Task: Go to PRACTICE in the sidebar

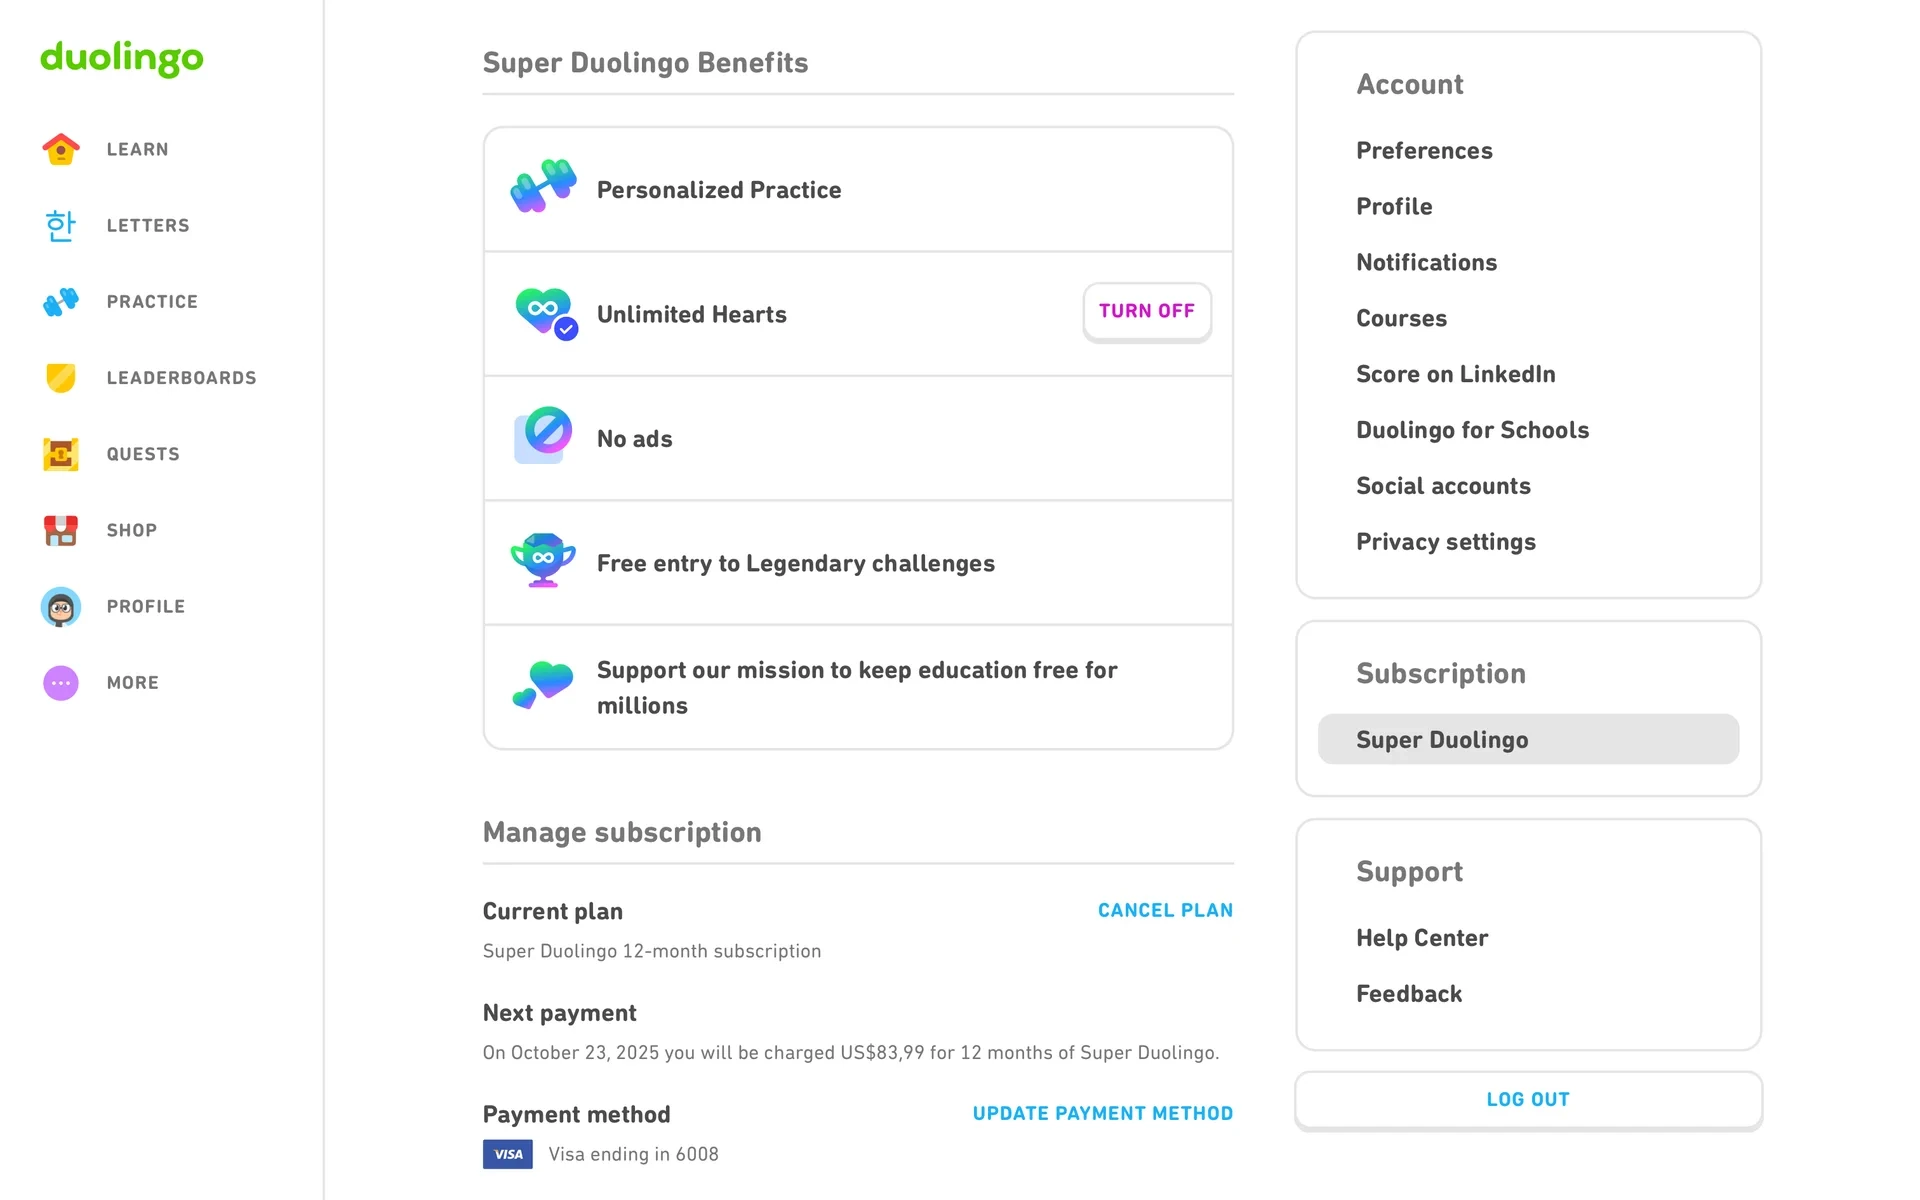Action: click(x=152, y=301)
